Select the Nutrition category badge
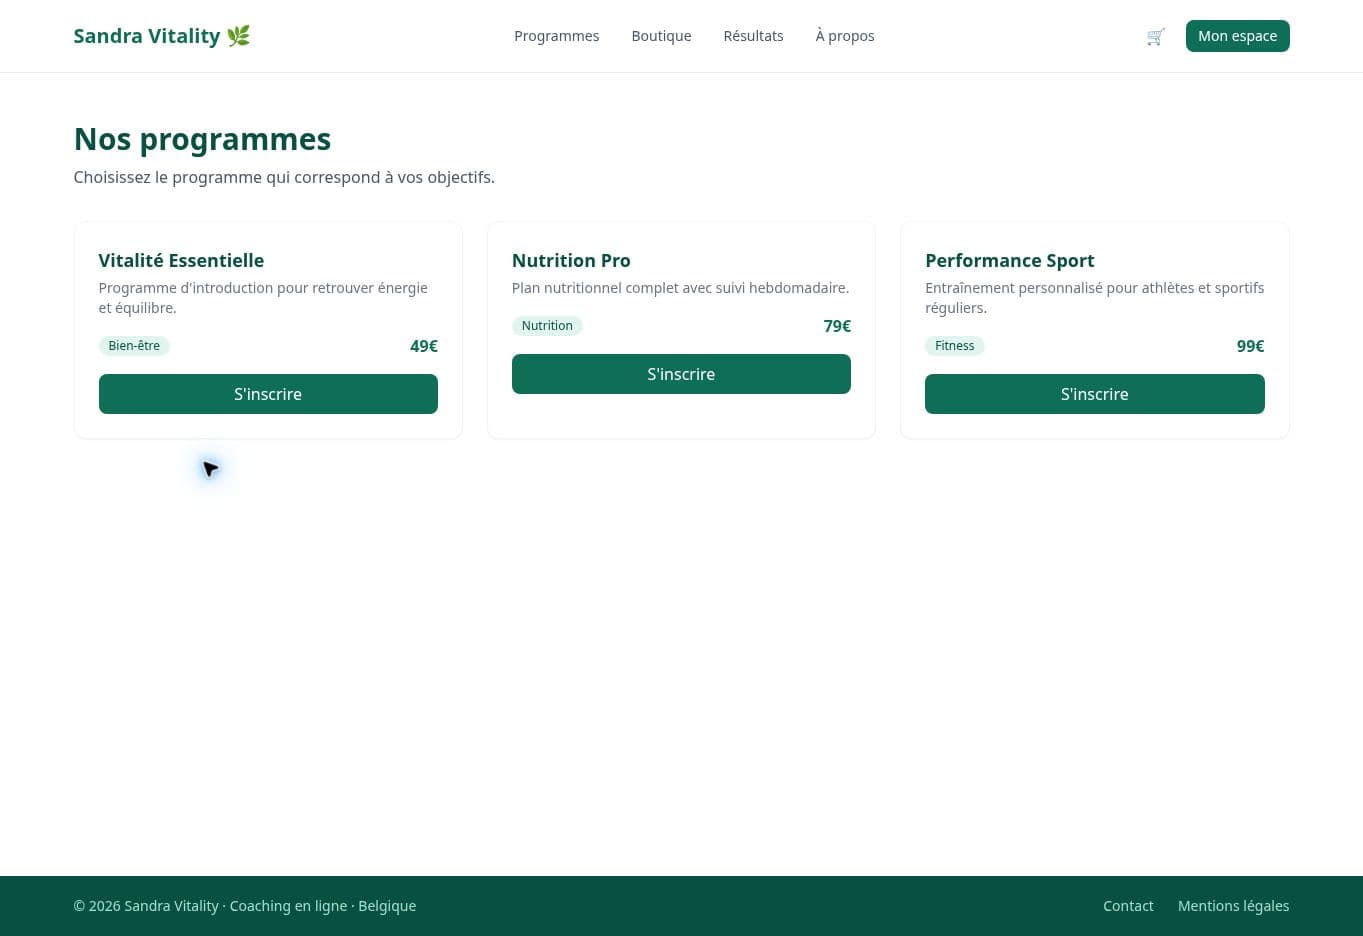Viewport: 1363px width, 936px height. coord(547,326)
